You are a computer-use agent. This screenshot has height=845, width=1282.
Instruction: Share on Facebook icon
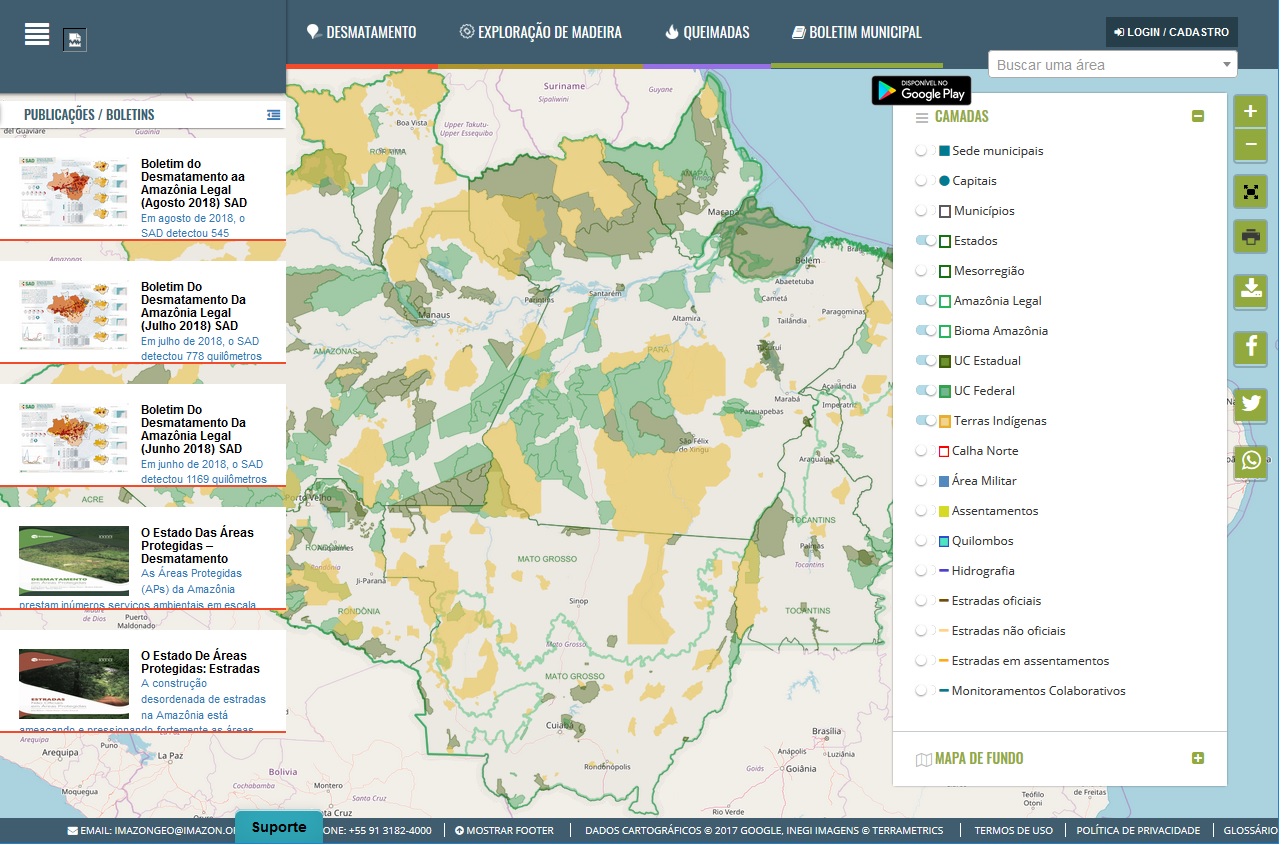(1250, 348)
